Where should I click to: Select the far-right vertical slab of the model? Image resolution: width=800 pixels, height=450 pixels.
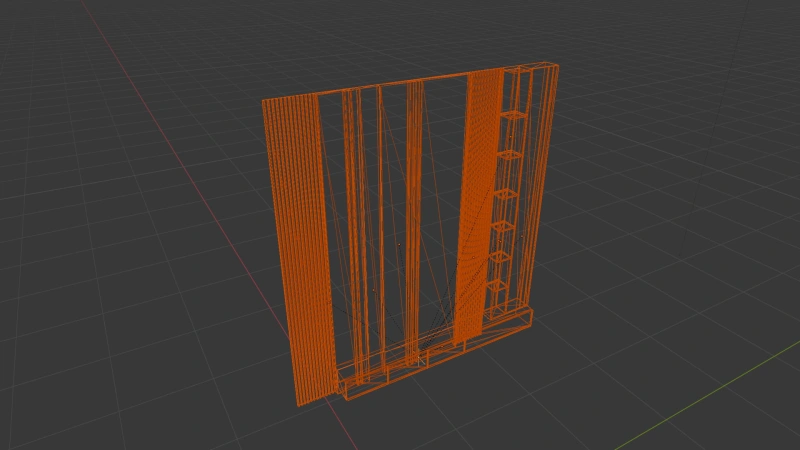click(540, 180)
